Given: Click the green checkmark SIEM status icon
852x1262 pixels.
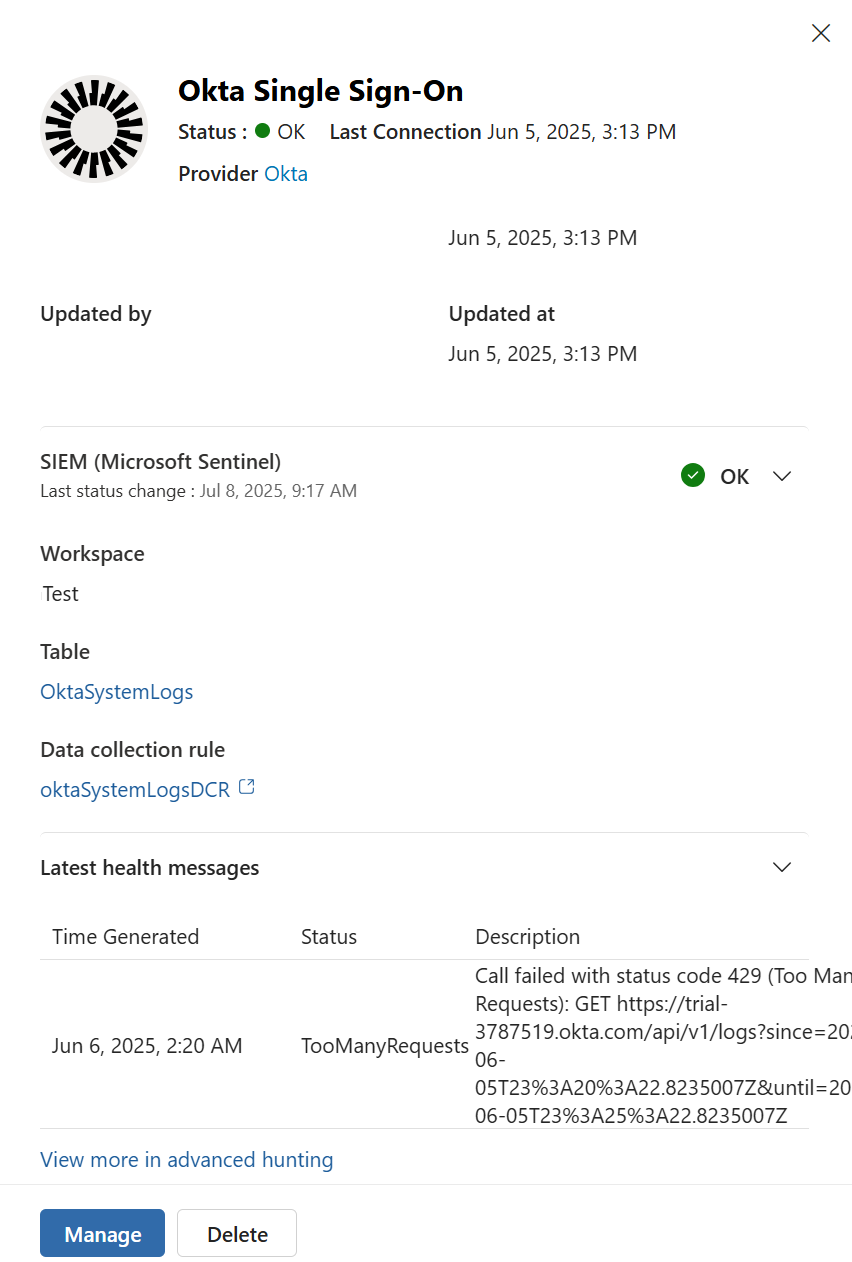Looking at the screenshot, I should (x=693, y=476).
